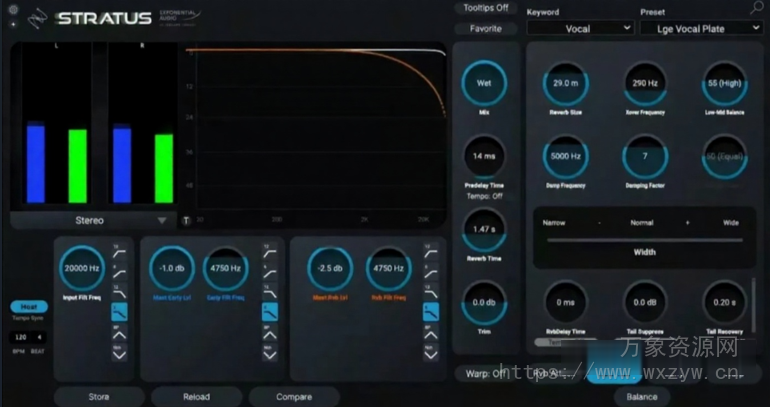770x407 pixels.
Task: Click the Width slider track
Action: click(x=644, y=240)
